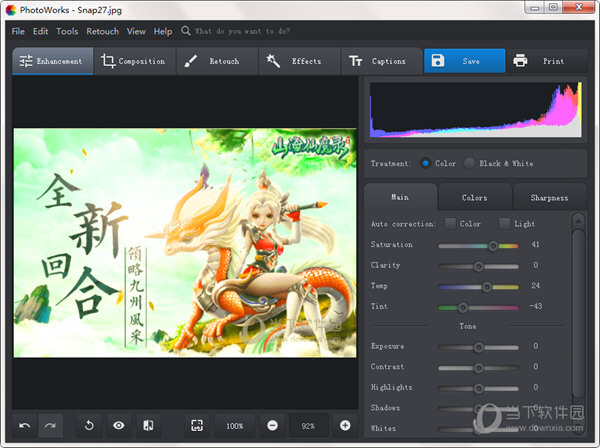Open the Effects tab
This screenshot has height=448, width=600.
pyautogui.click(x=299, y=61)
